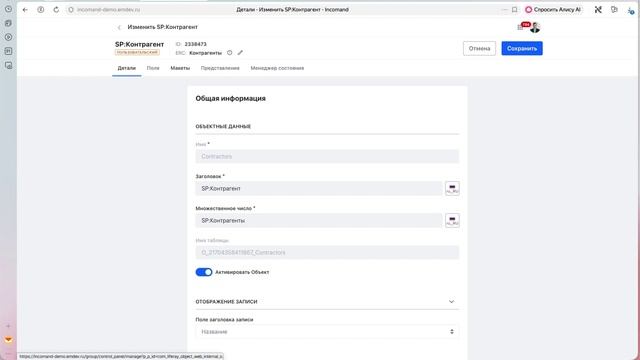Open the clock history icon in the browser sidebar

coord(8,9)
